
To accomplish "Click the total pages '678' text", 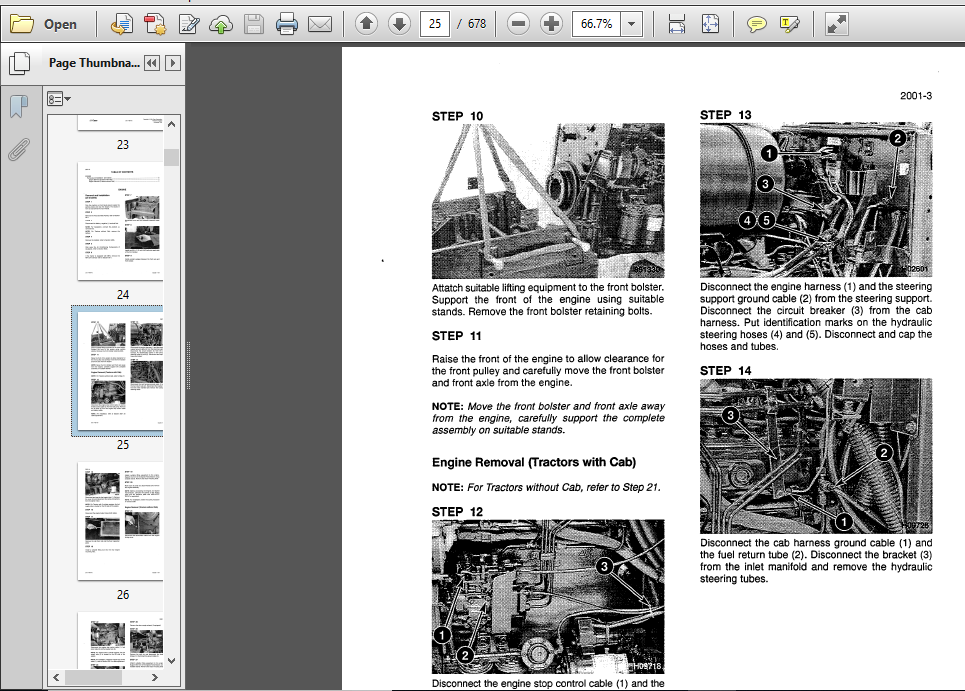I will pyautogui.click(x=477, y=25).
